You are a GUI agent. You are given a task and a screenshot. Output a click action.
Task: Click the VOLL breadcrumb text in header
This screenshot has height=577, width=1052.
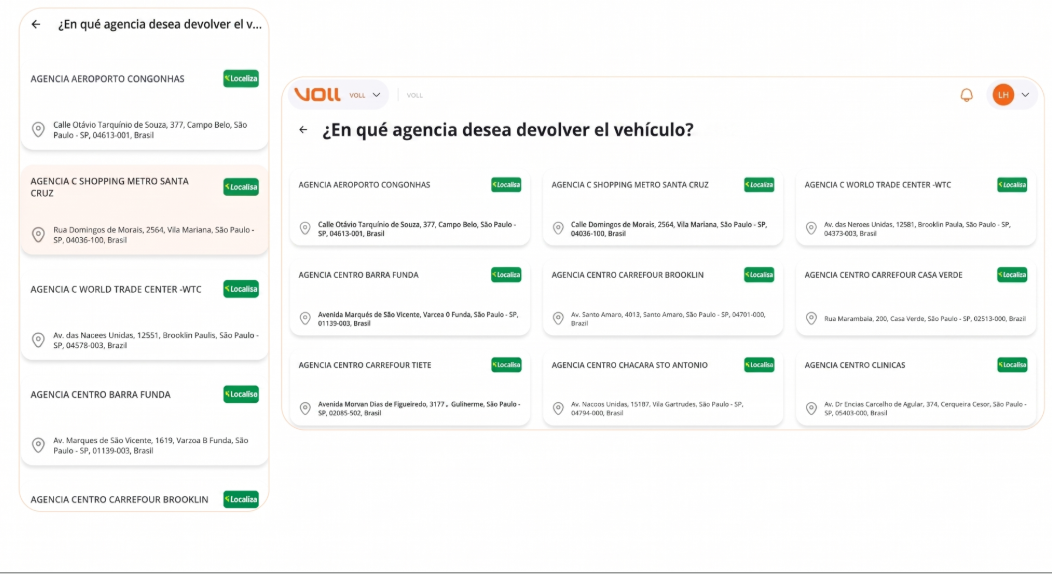tap(415, 95)
